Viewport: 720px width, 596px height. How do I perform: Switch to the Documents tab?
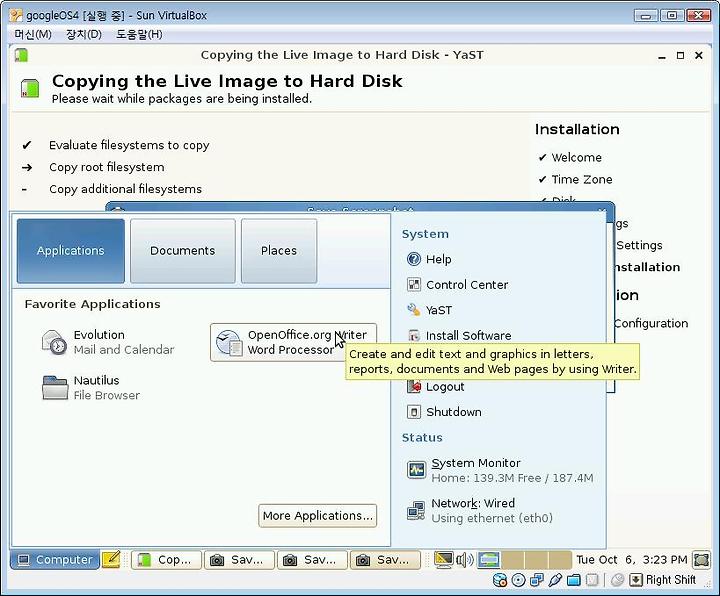coord(183,251)
